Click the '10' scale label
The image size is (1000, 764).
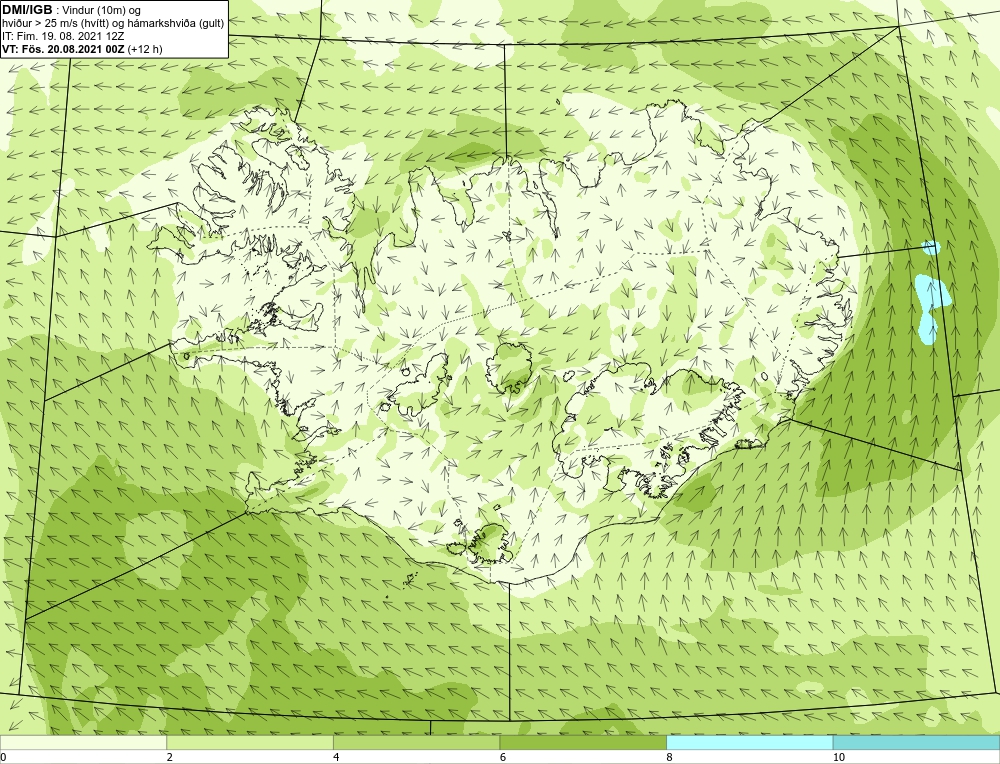[x=839, y=757]
